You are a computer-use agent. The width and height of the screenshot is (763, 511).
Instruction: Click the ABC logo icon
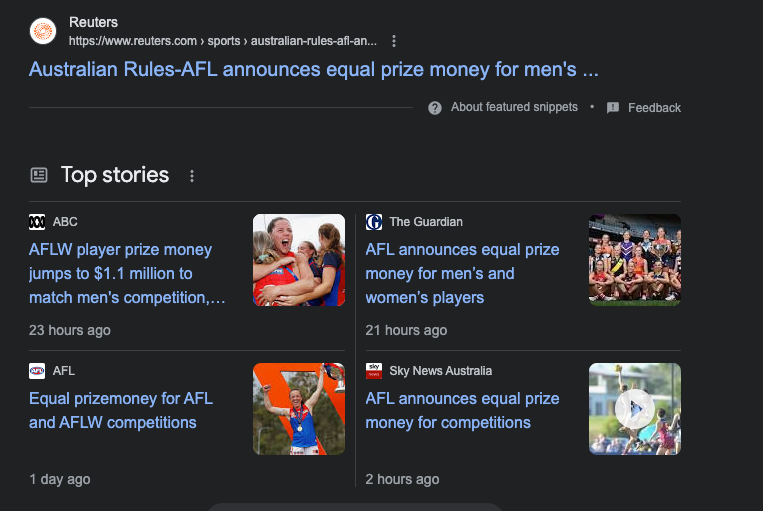[x=37, y=222]
